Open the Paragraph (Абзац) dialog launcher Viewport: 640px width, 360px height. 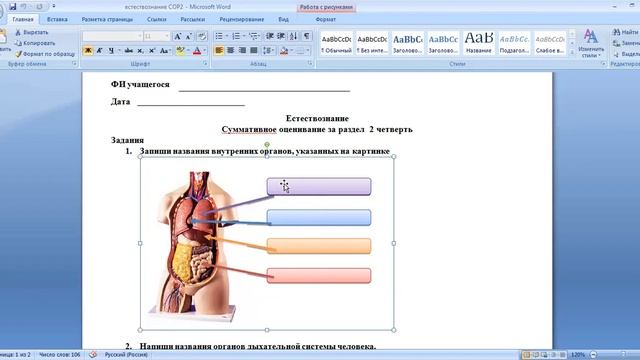[310, 64]
